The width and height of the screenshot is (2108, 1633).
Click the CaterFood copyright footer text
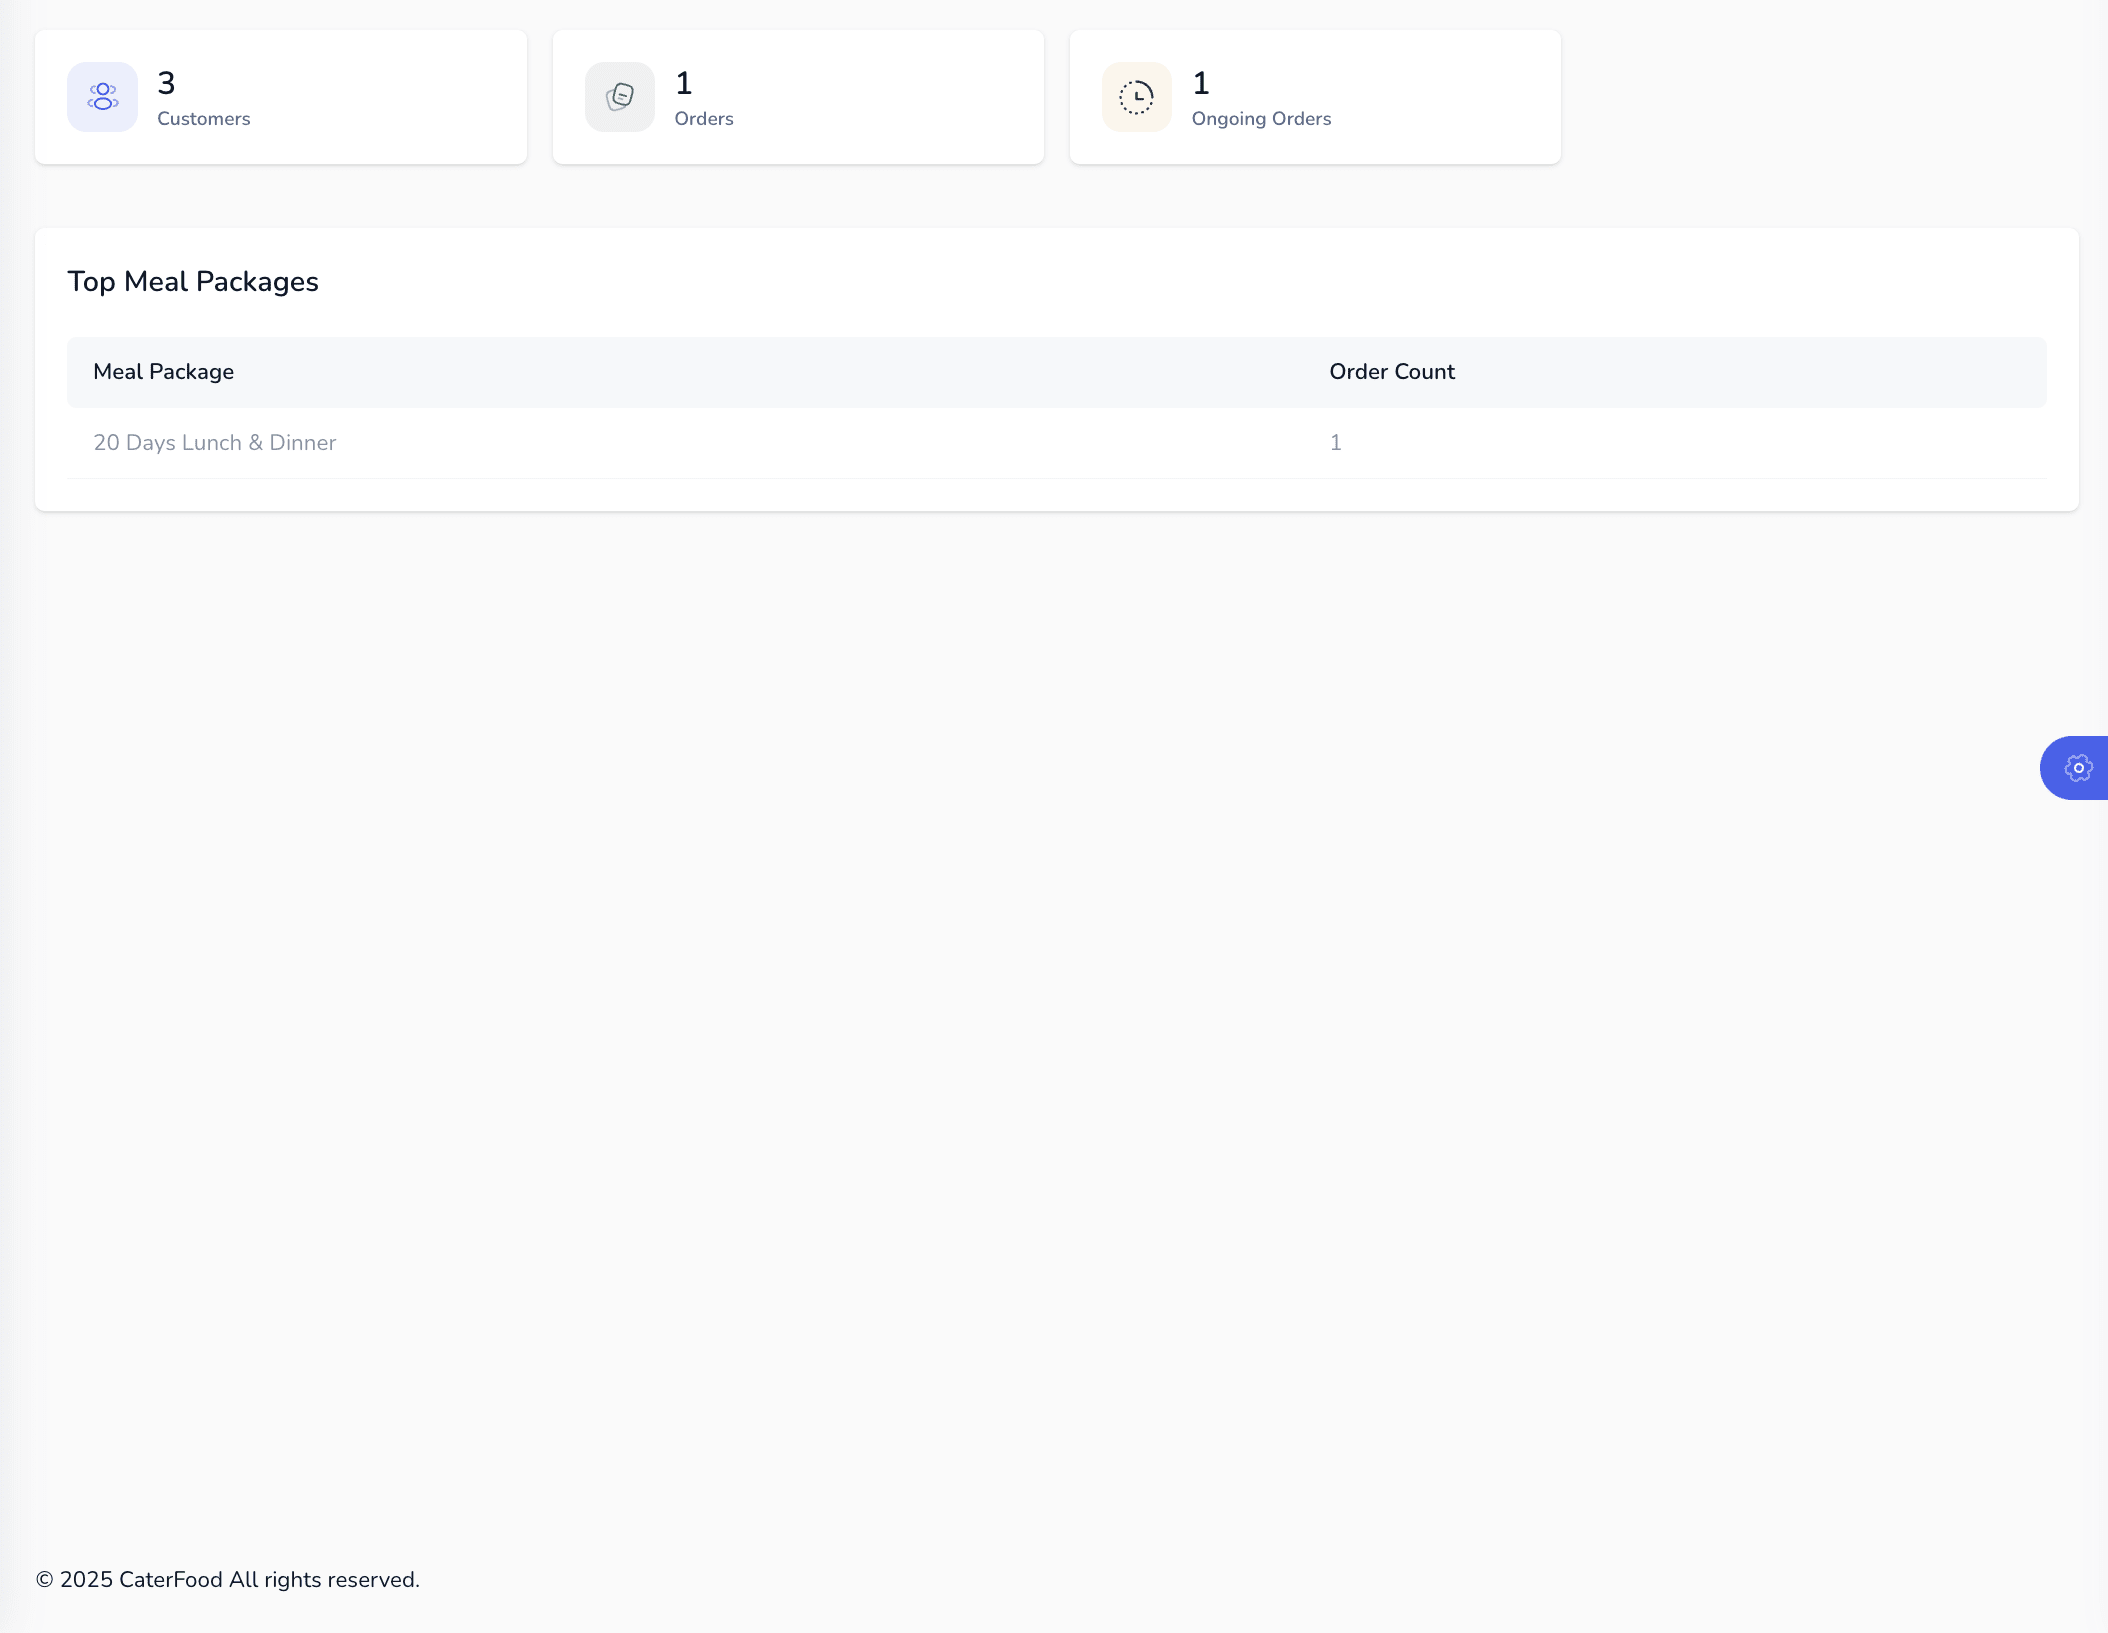227,1579
